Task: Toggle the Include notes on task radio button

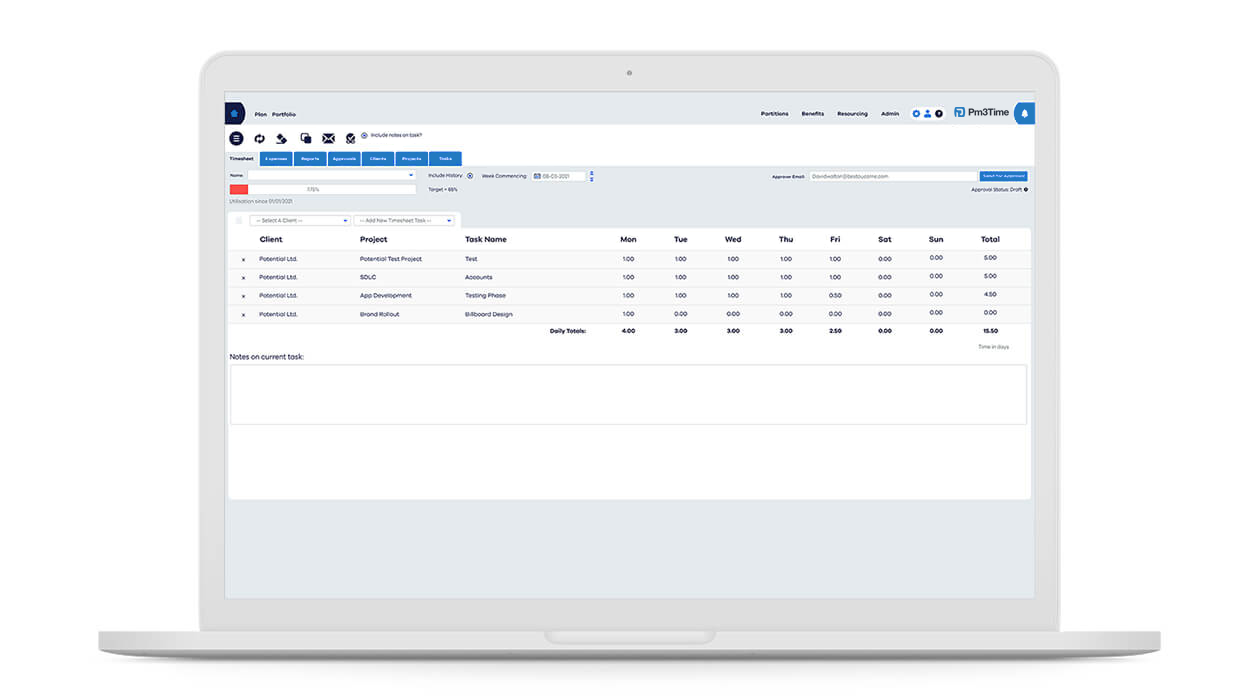Action: [364, 135]
